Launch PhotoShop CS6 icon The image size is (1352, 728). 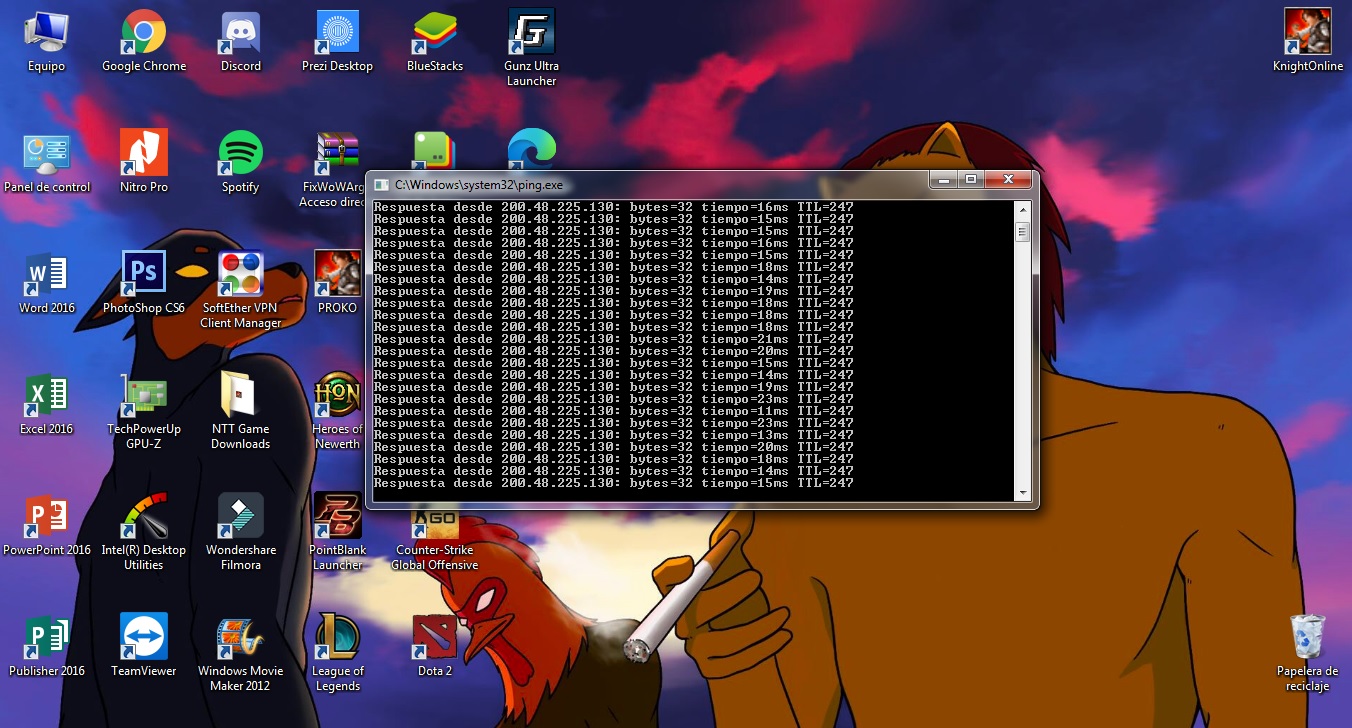pos(144,283)
